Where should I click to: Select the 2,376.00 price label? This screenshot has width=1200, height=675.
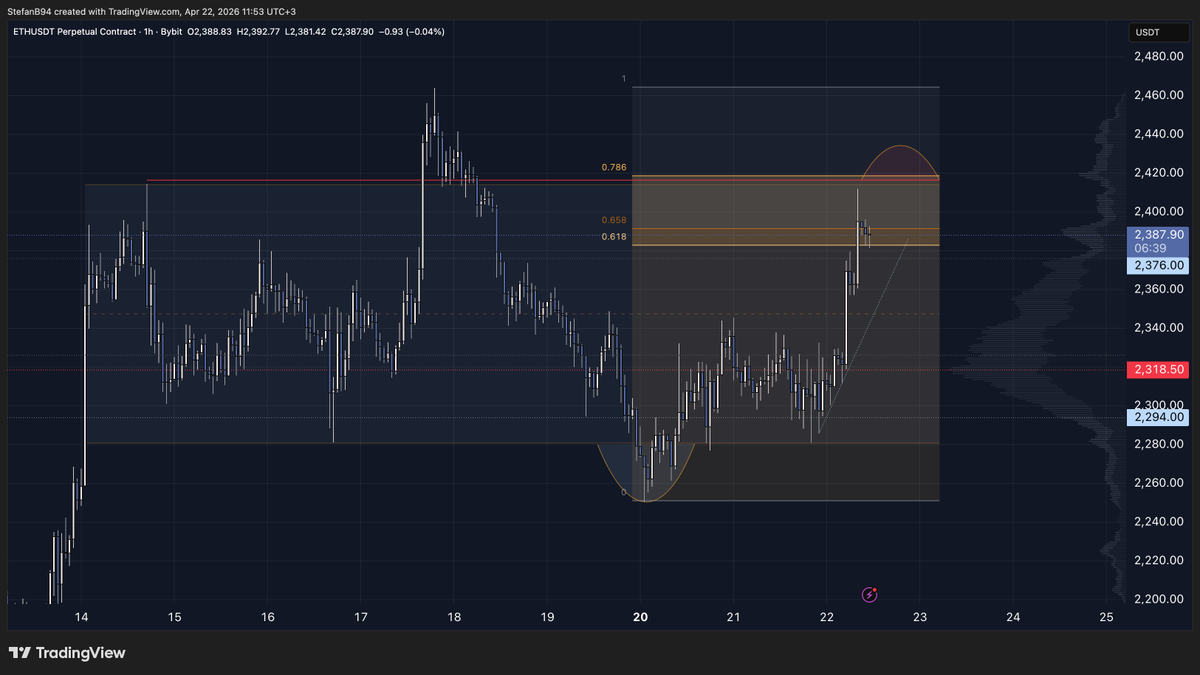(x=1160, y=265)
